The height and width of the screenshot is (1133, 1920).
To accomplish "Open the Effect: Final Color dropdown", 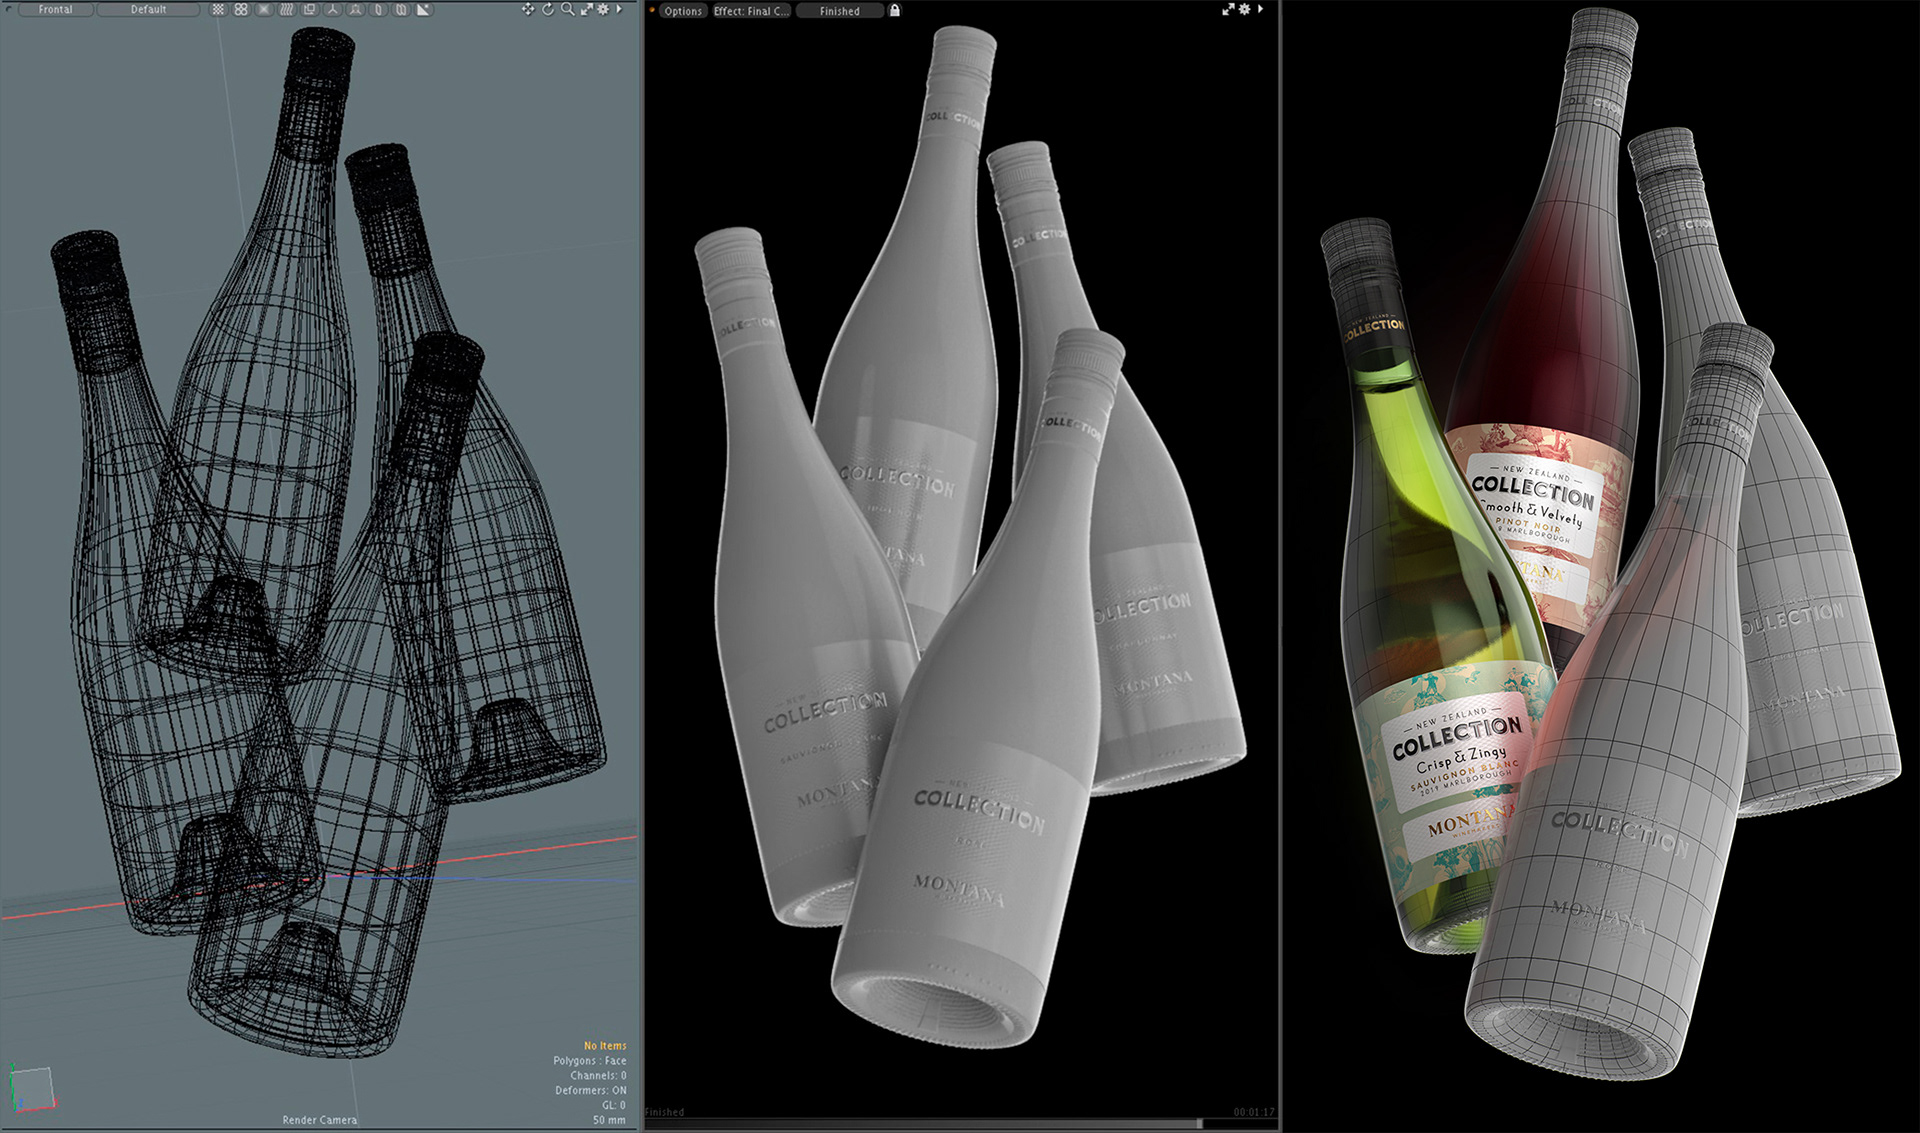I will (751, 11).
